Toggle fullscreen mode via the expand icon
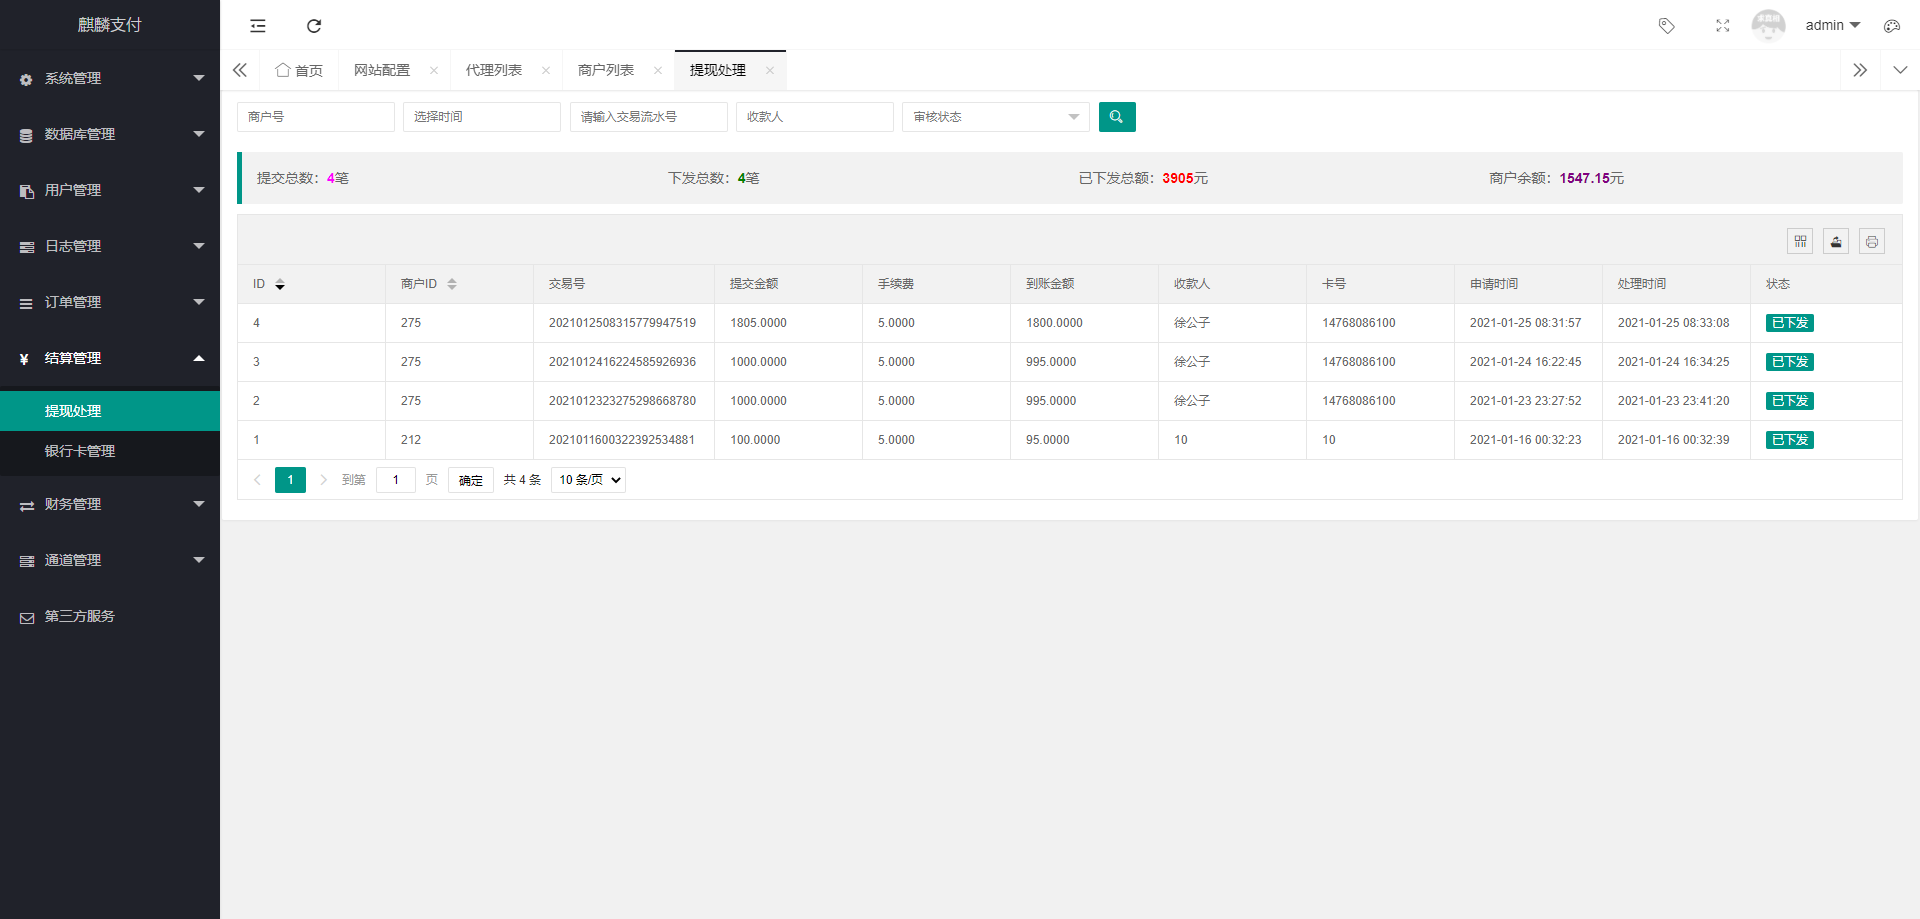This screenshot has width=1920, height=919. 1722,25
